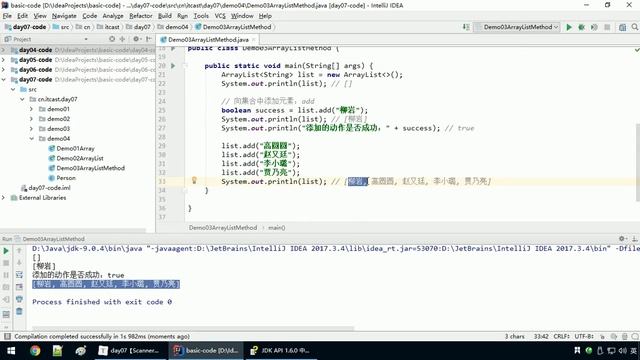
Task: Print the Run console output
Action: (19, 299)
